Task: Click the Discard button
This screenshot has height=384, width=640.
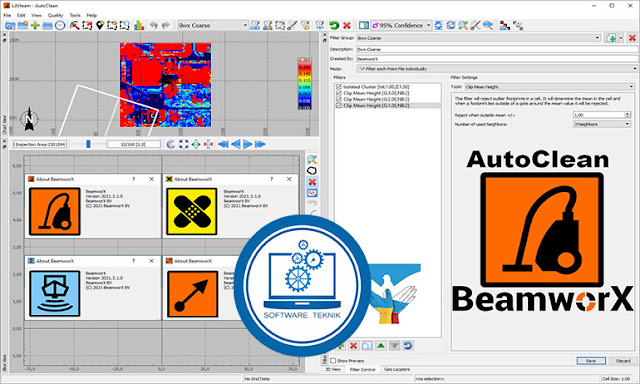Action: (x=623, y=361)
